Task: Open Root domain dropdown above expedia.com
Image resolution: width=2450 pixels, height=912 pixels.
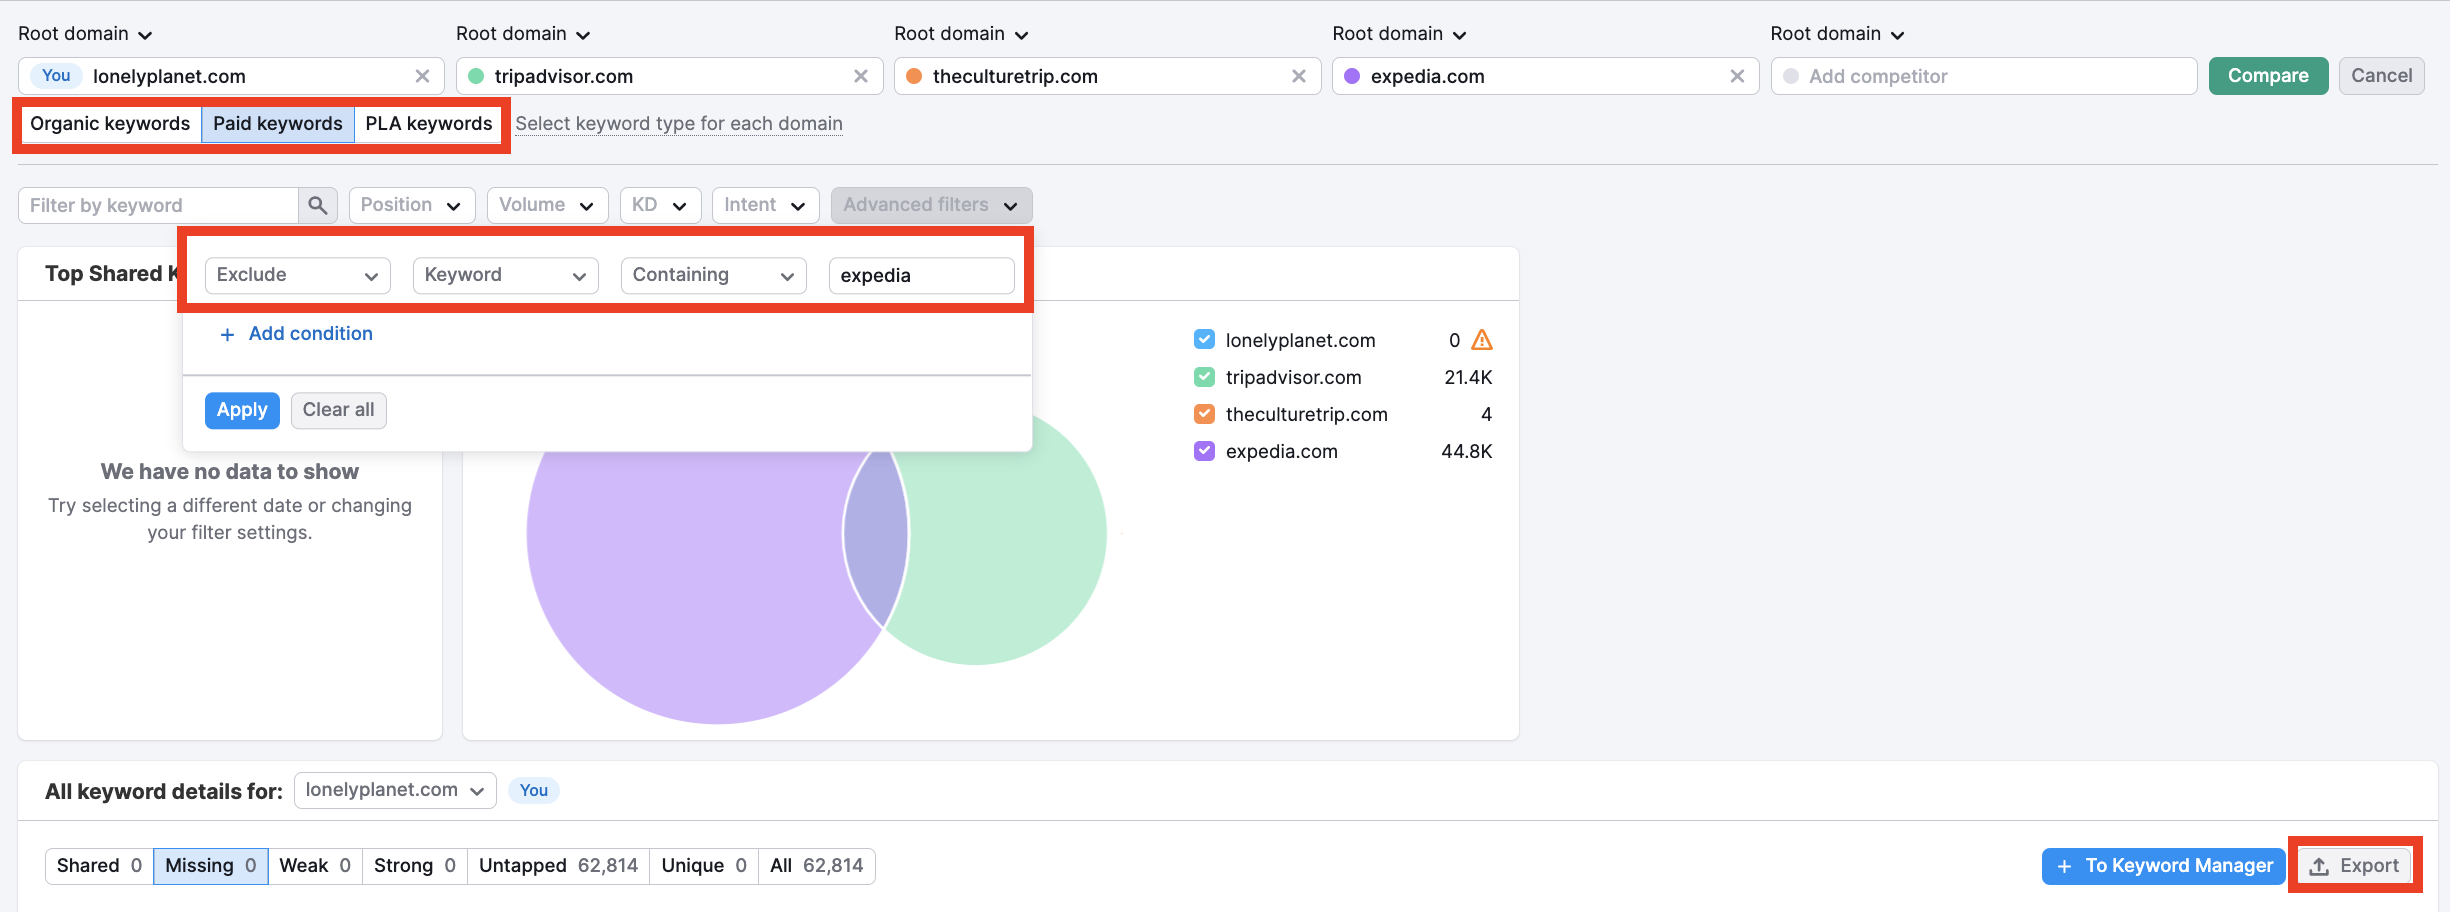Action: pyautogui.click(x=1399, y=34)
